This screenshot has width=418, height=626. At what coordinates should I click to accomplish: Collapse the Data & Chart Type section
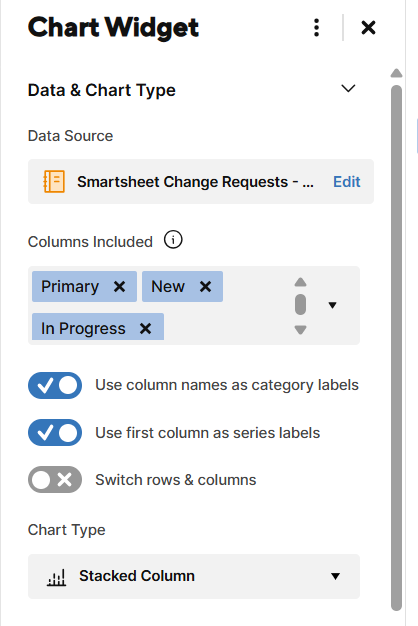(348, 89)
